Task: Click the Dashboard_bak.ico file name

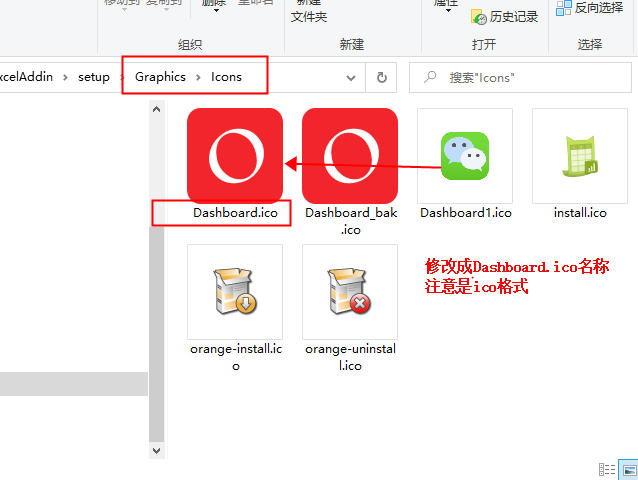Action: (x=351, y=221)
